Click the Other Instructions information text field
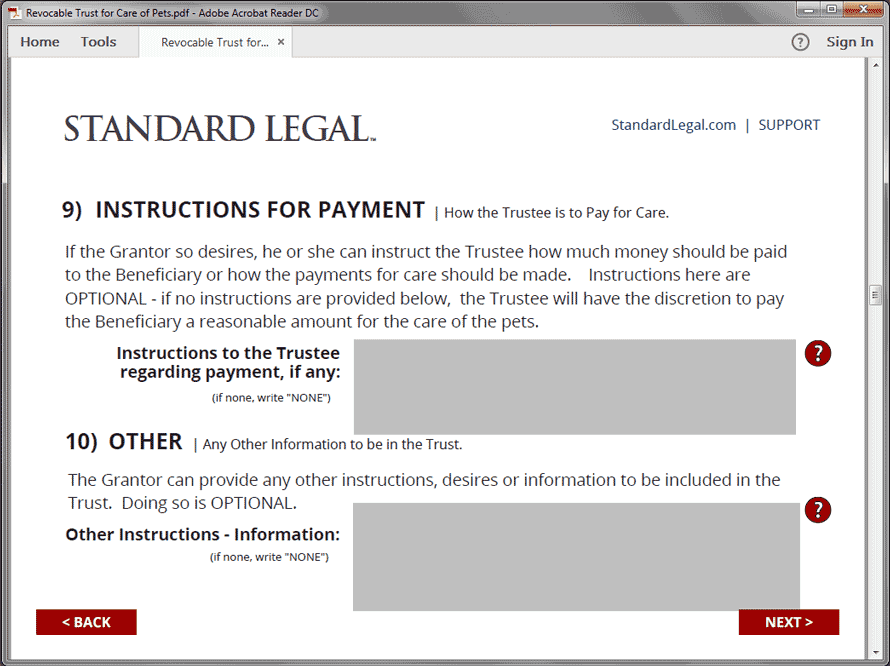Viewport: 890px width, 666px height. coord(576,556)
